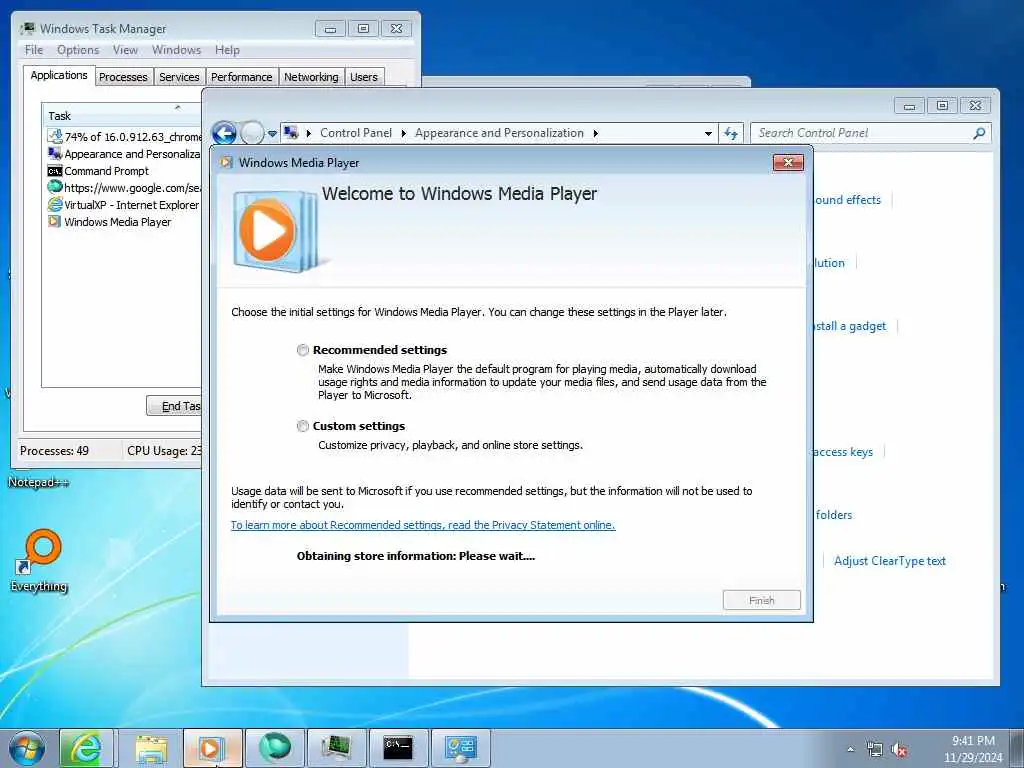This screenshot has height=768, width=1024.
Task: Open the install a gadget link
Action: tap(850, 326)
